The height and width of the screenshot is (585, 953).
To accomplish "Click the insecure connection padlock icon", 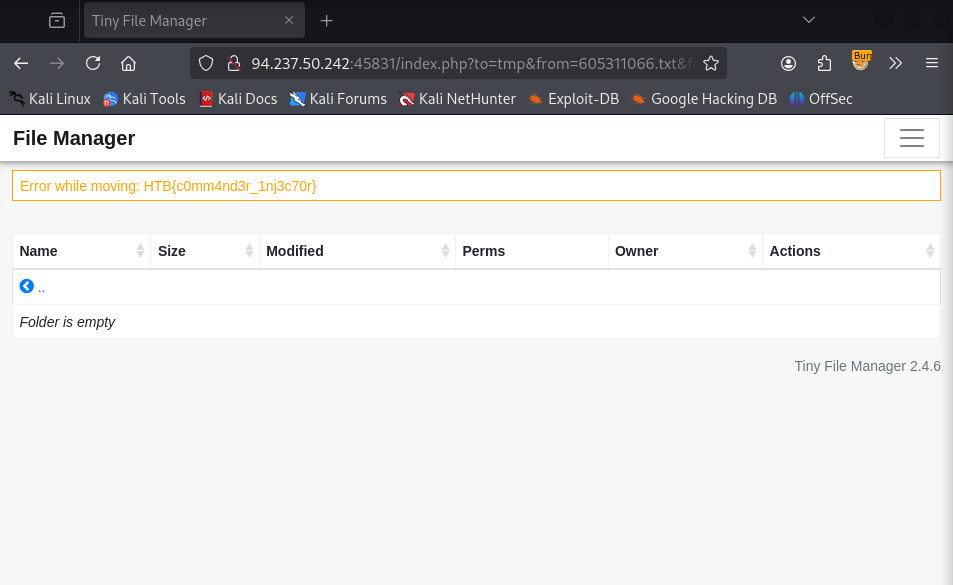I will click(x=233, y=63).
